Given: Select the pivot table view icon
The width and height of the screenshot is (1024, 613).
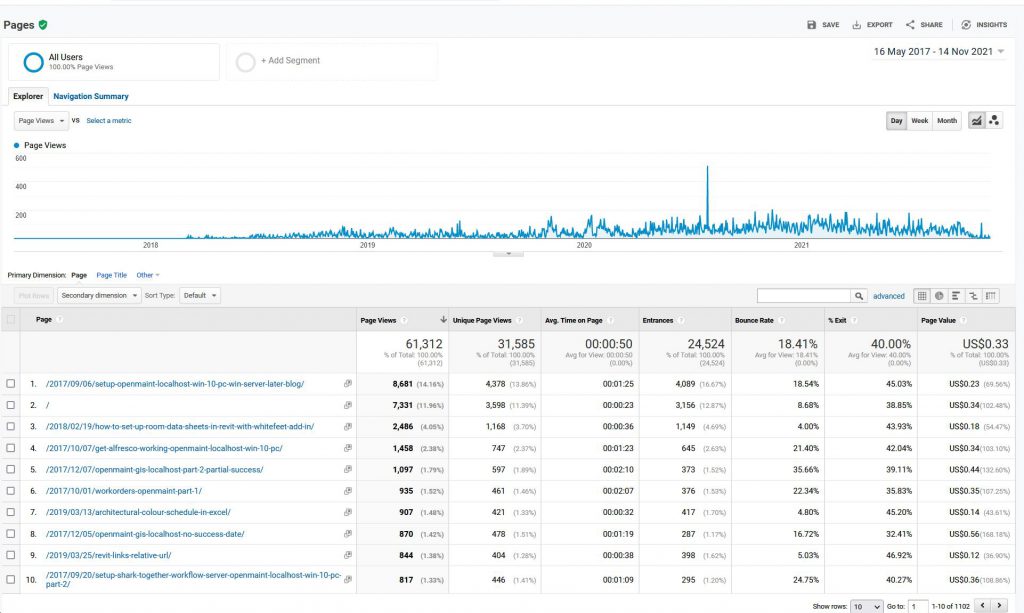Looking at the screenshot, I should pos(990,296).
